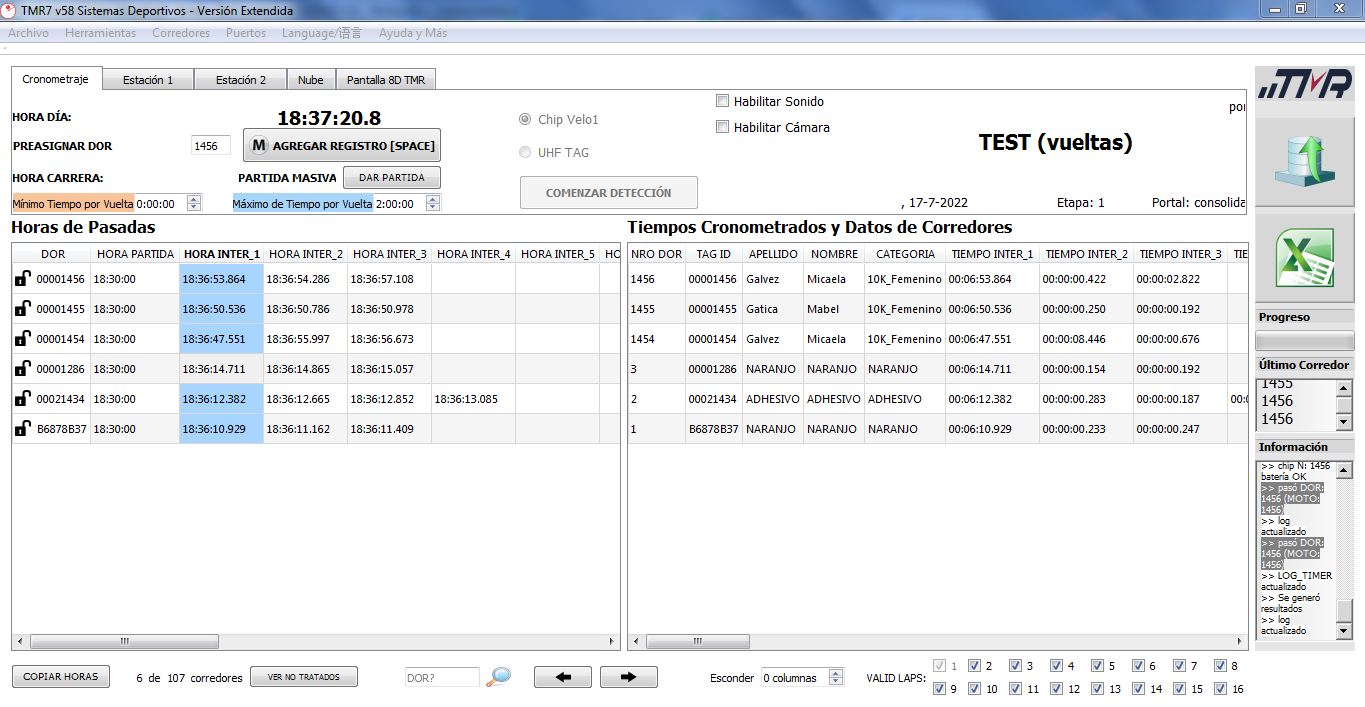
Task: Click the right arrow navigation button
Action: point(628,677)
